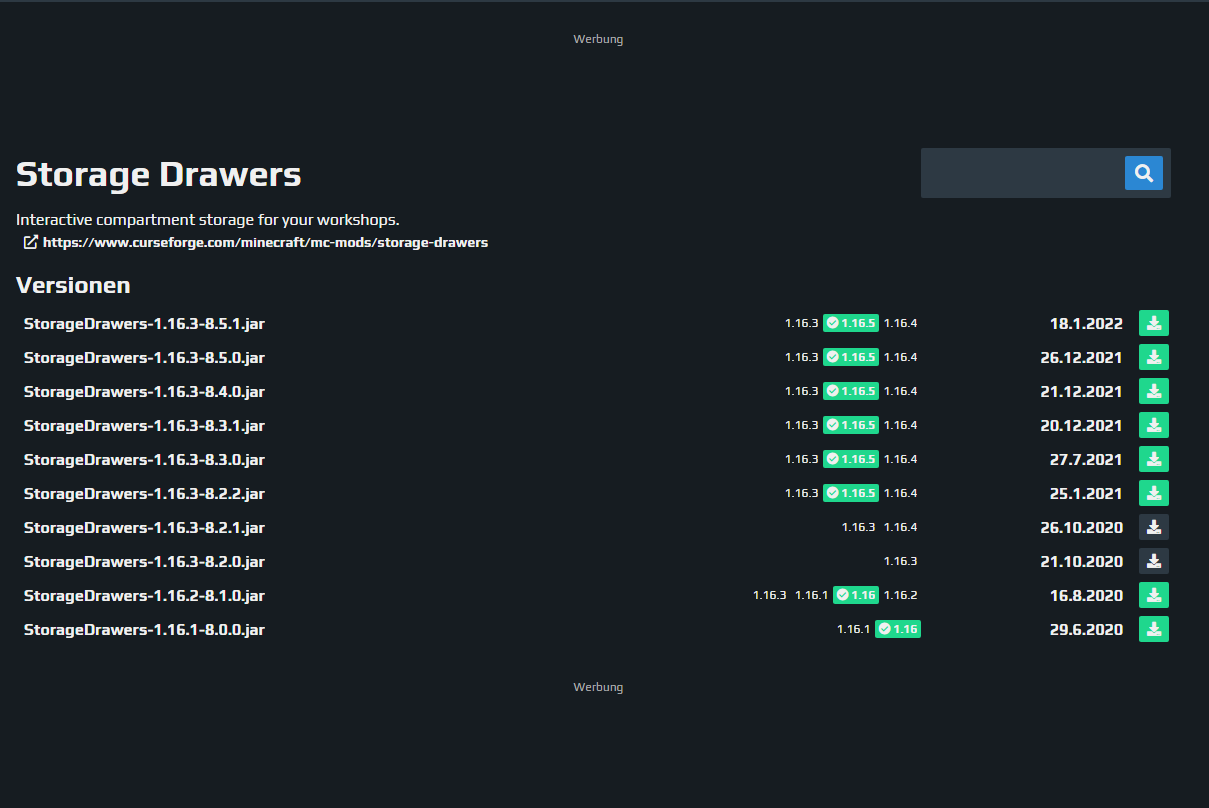Click the green 1.16.5 badge in 8.3.1 row
Viewport: 1209px width, 808px height.
coord(851,425)
